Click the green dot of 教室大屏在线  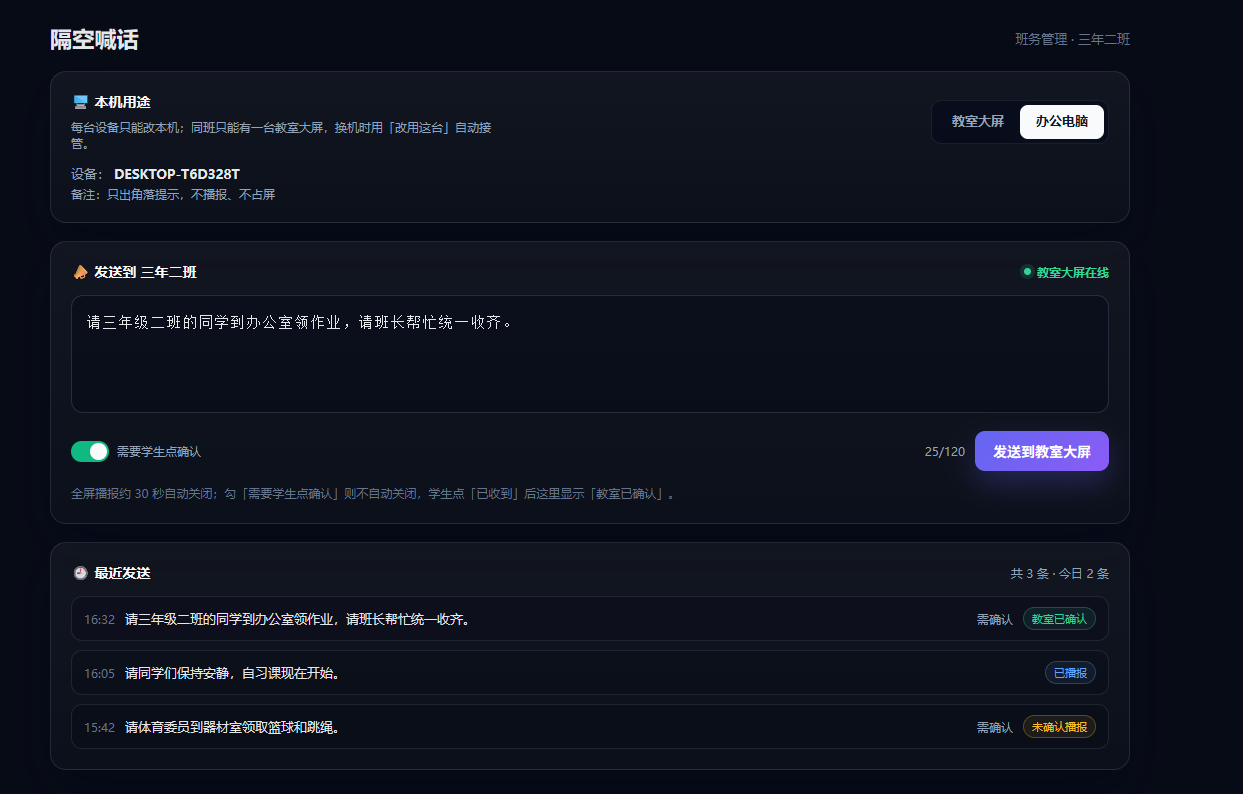tap(1027, 271)
